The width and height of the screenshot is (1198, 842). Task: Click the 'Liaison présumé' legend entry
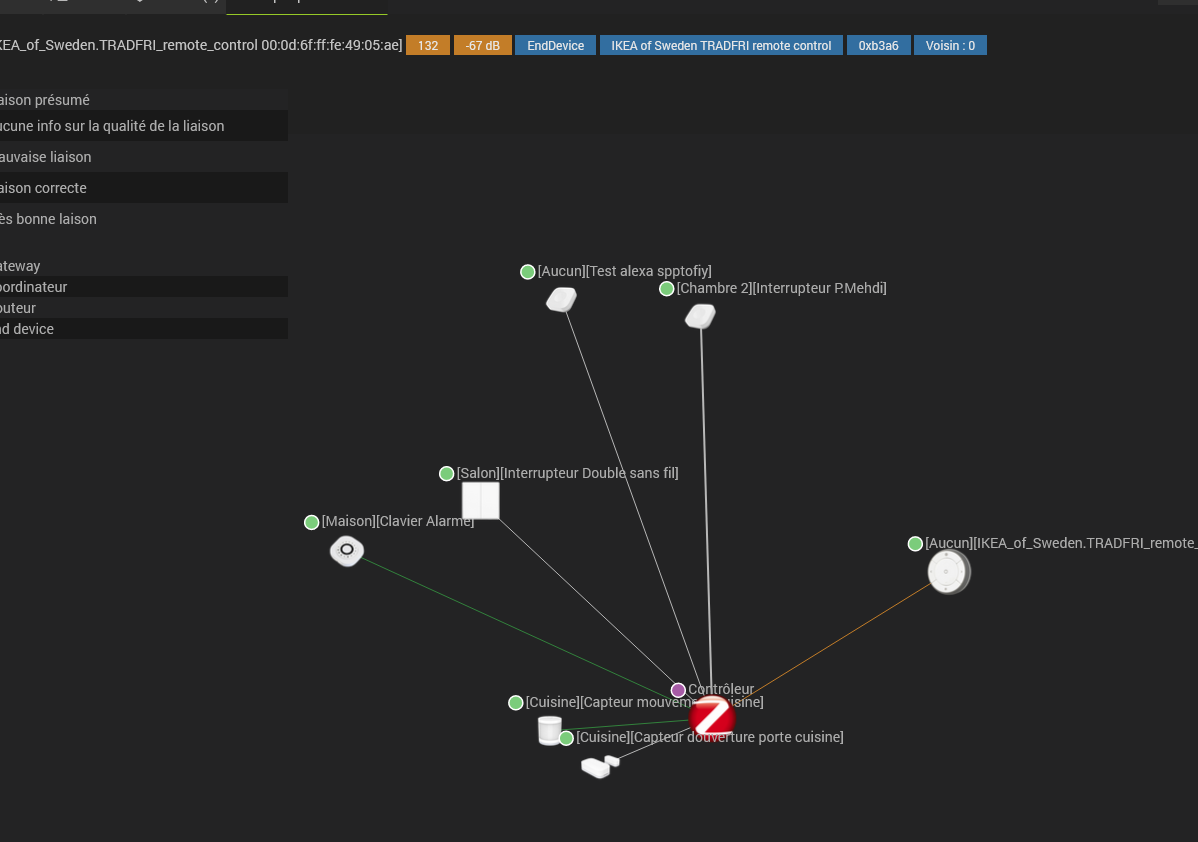click(144, 100)
